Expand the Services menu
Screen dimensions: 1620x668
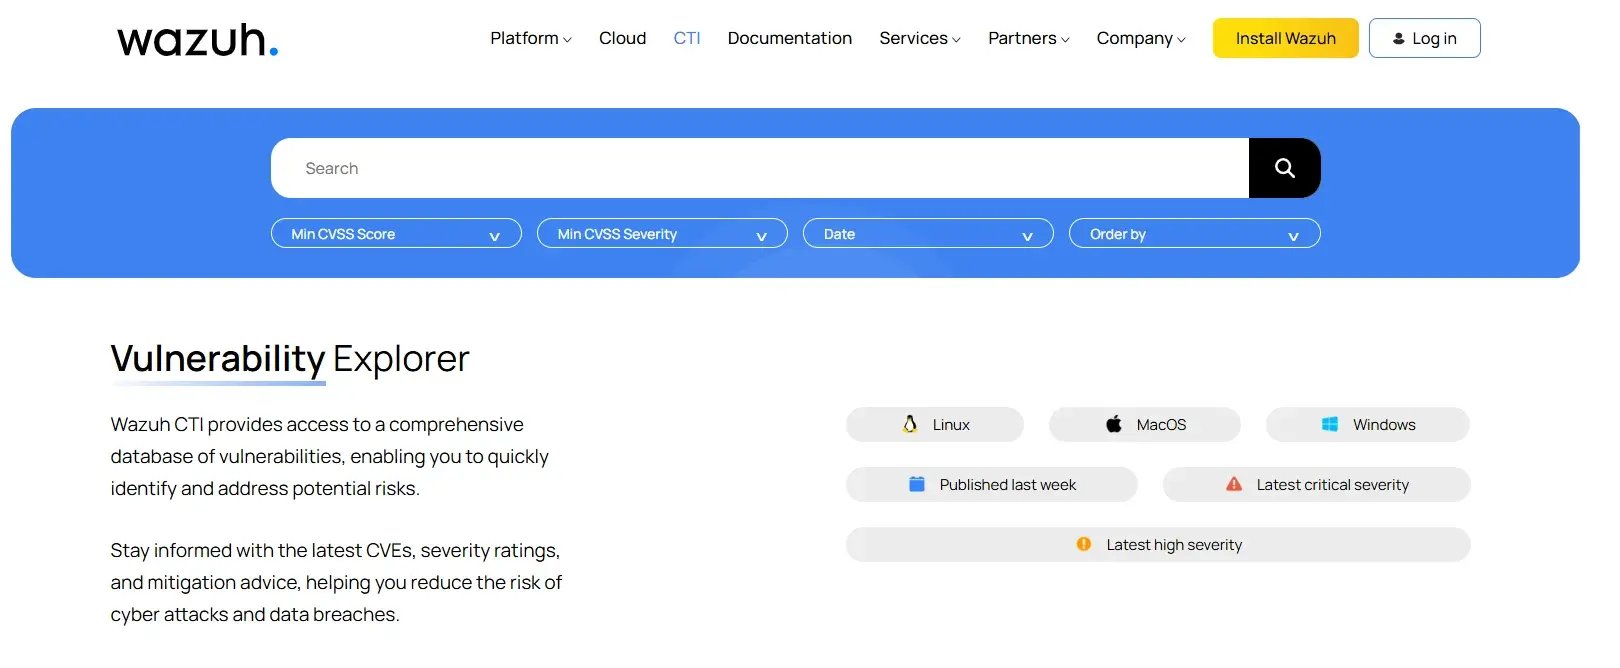919,38
